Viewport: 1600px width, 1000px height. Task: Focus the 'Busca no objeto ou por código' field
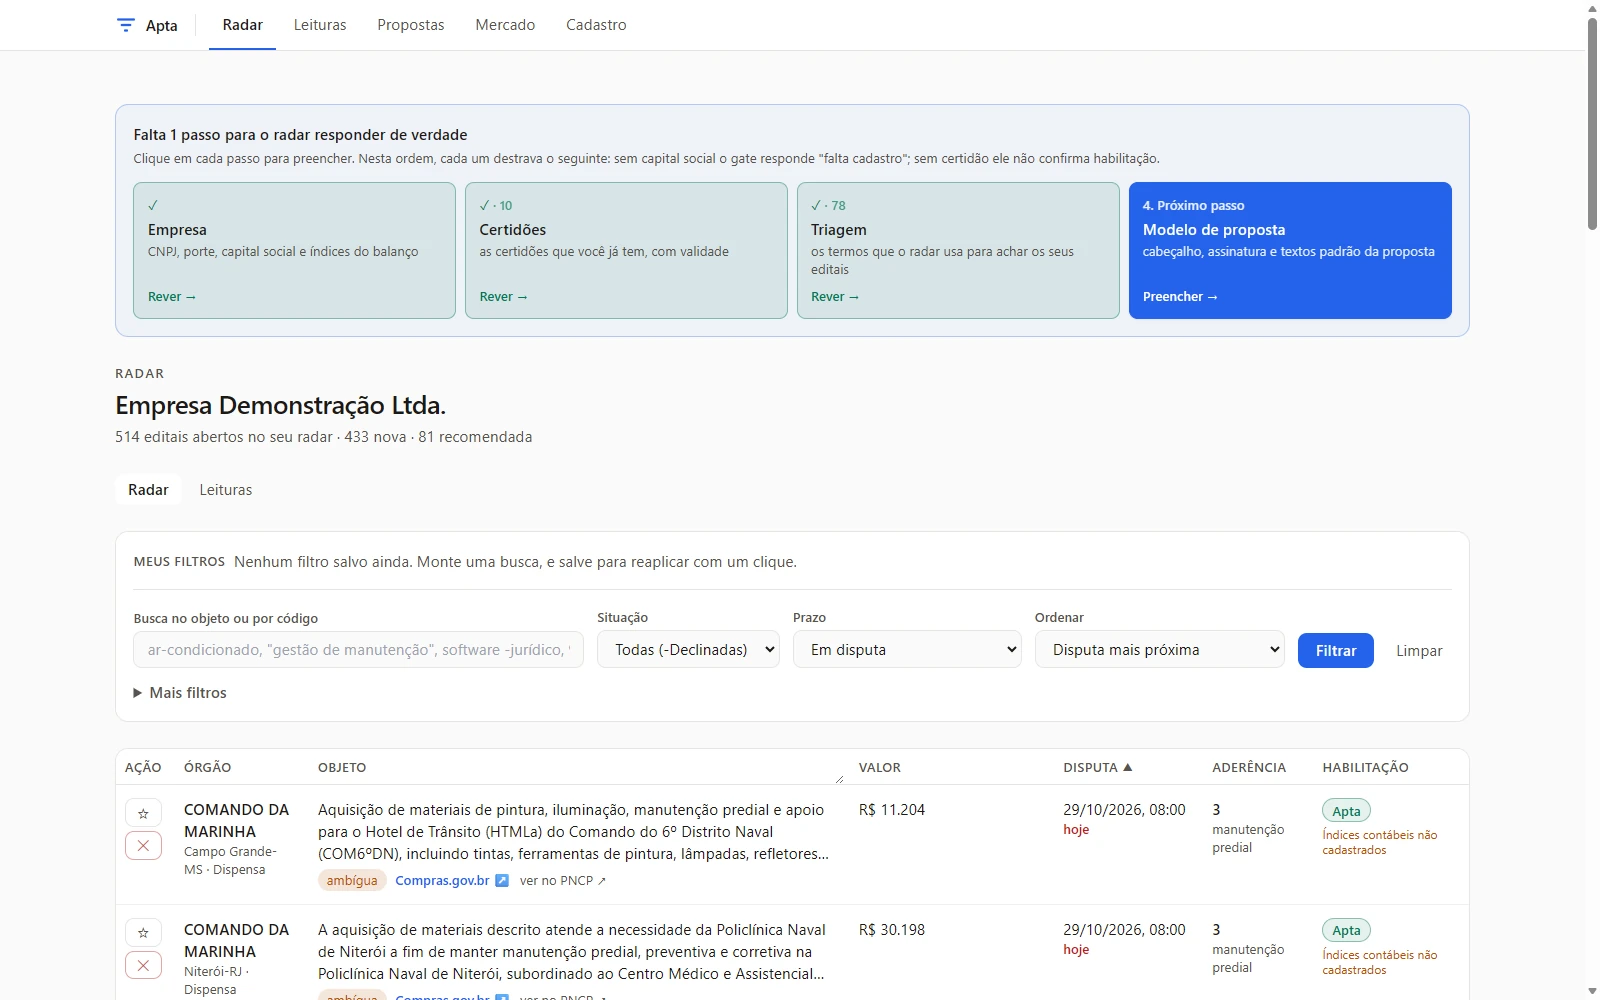pos(358,649)
